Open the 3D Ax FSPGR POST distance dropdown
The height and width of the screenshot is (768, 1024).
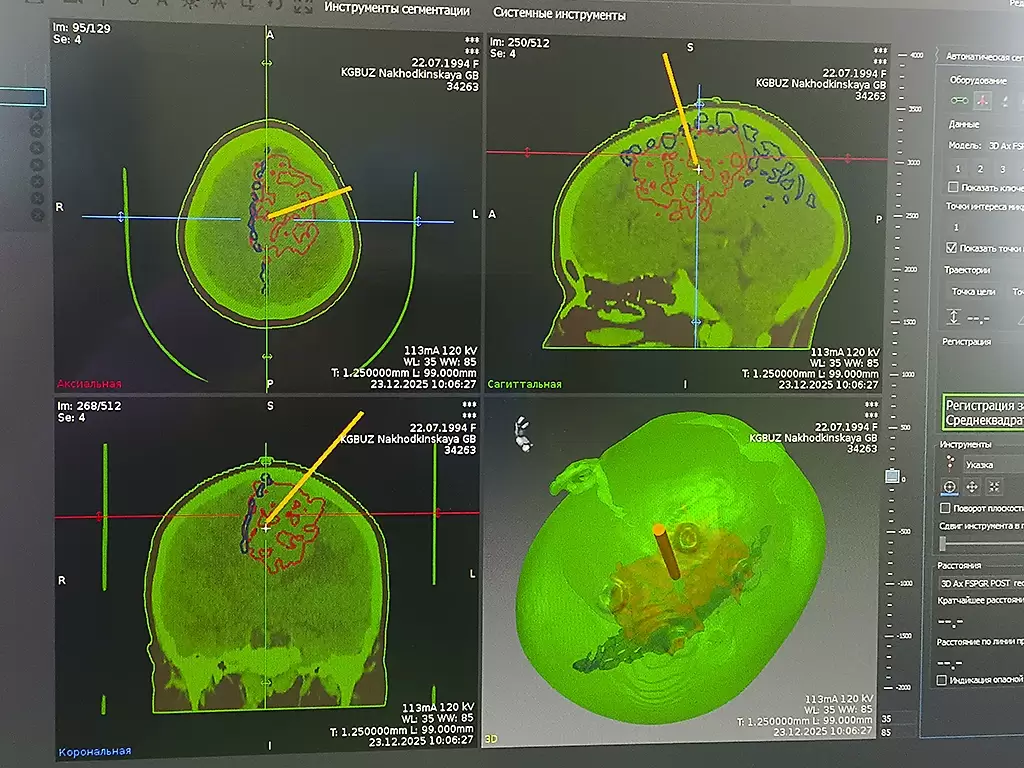click(x=980, y=583)
